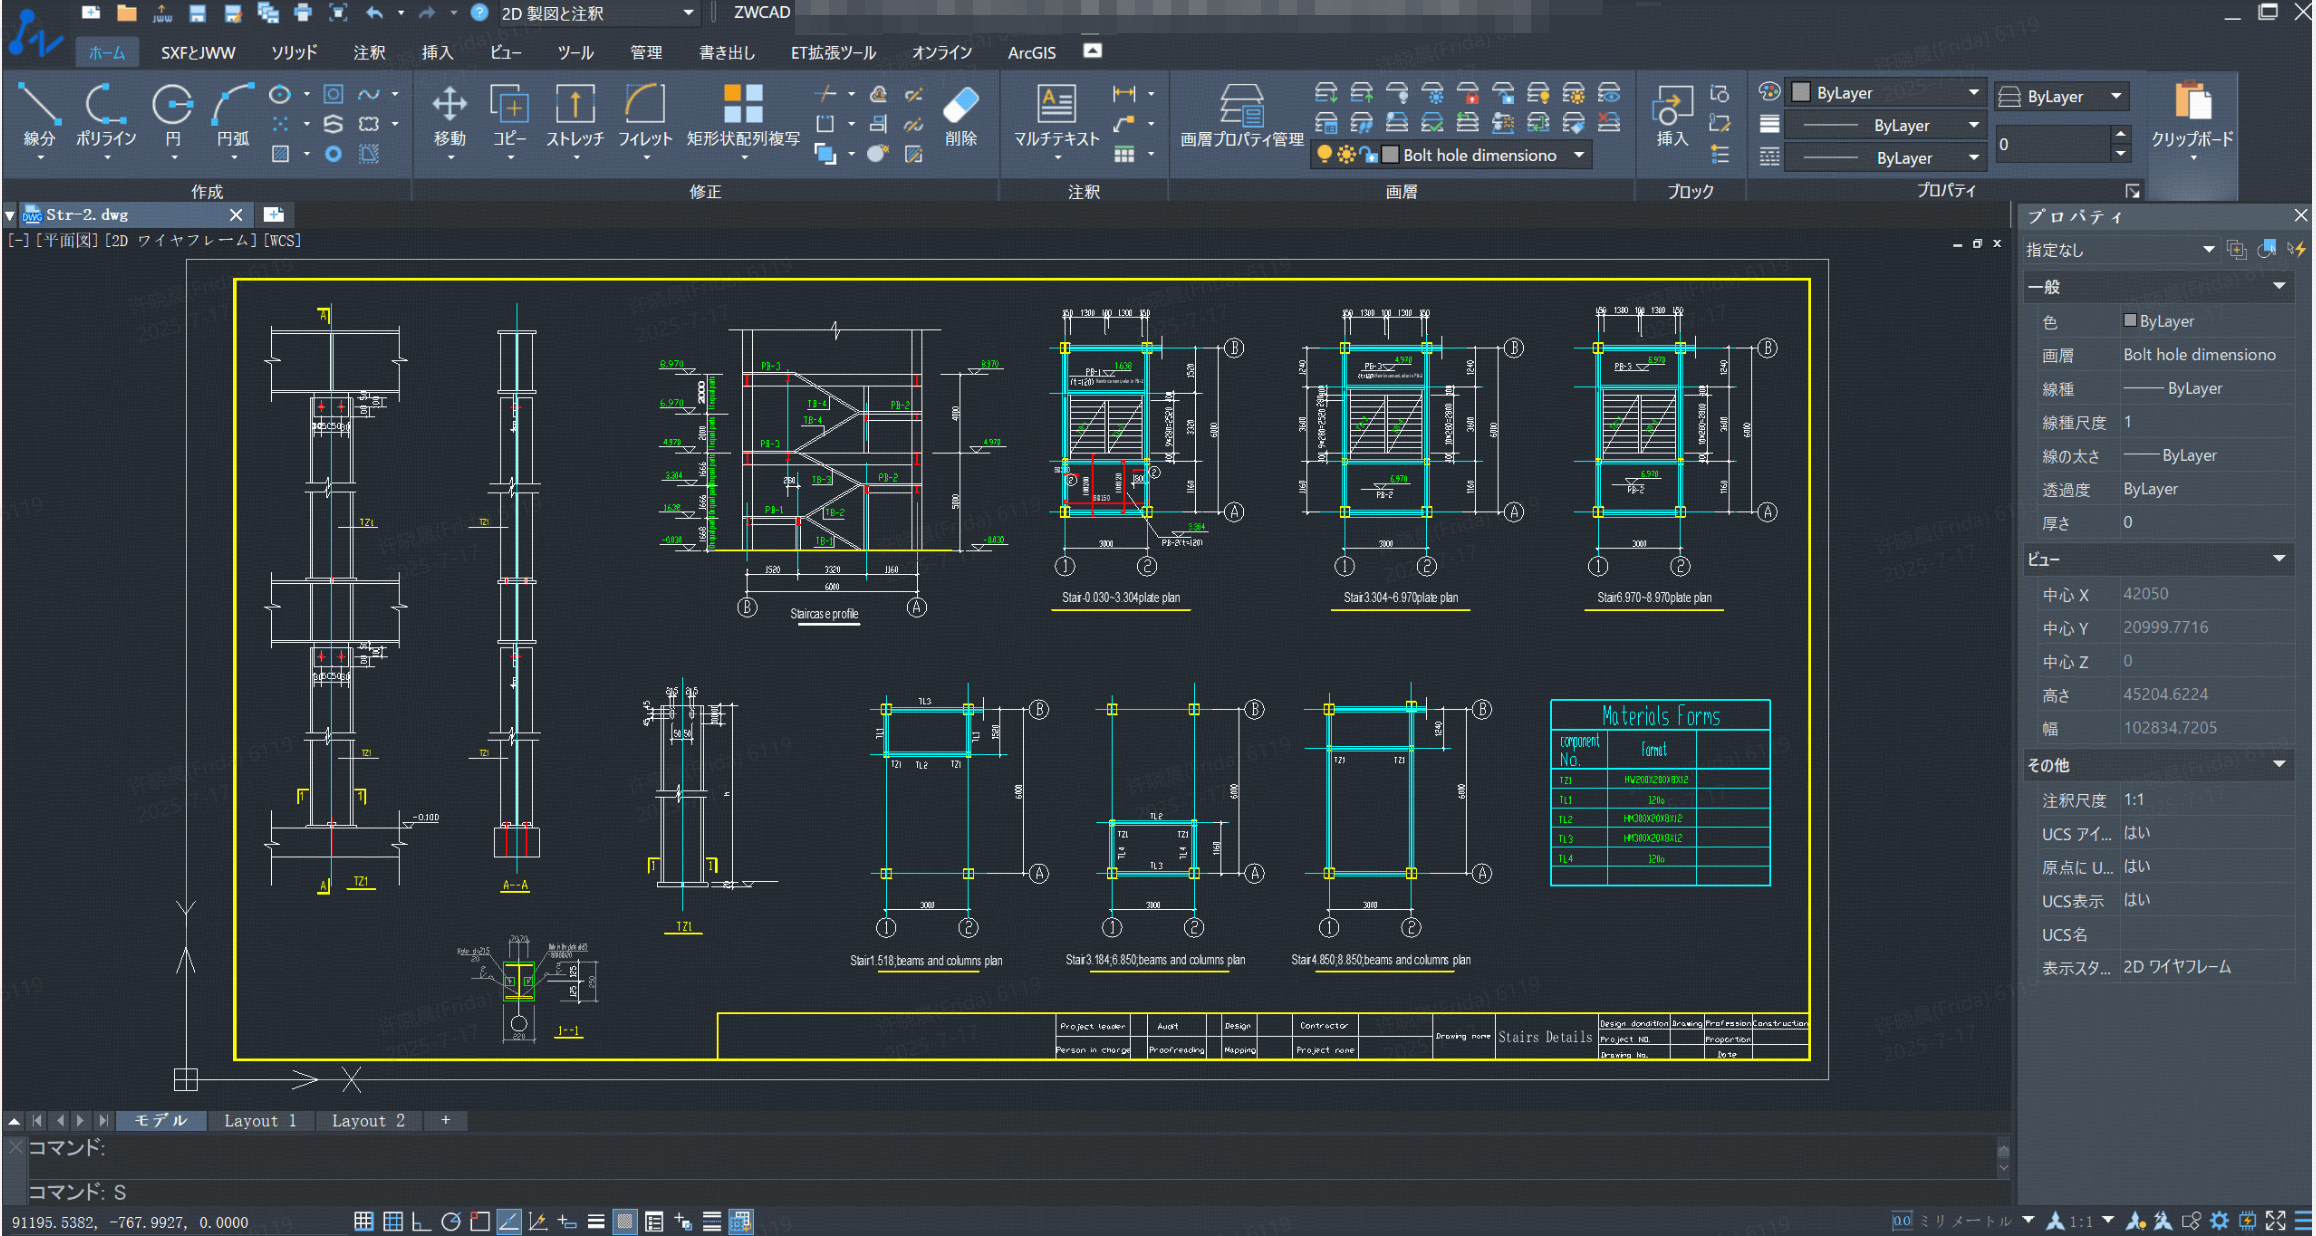2316x1236 pixels.
Task: Click the 挿入 block insert button
Action: (1671, 115)
